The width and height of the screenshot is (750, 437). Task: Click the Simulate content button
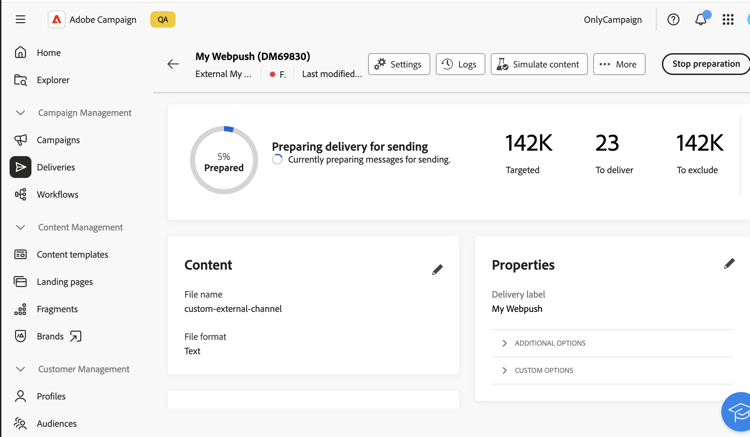(x=539, y=64)
